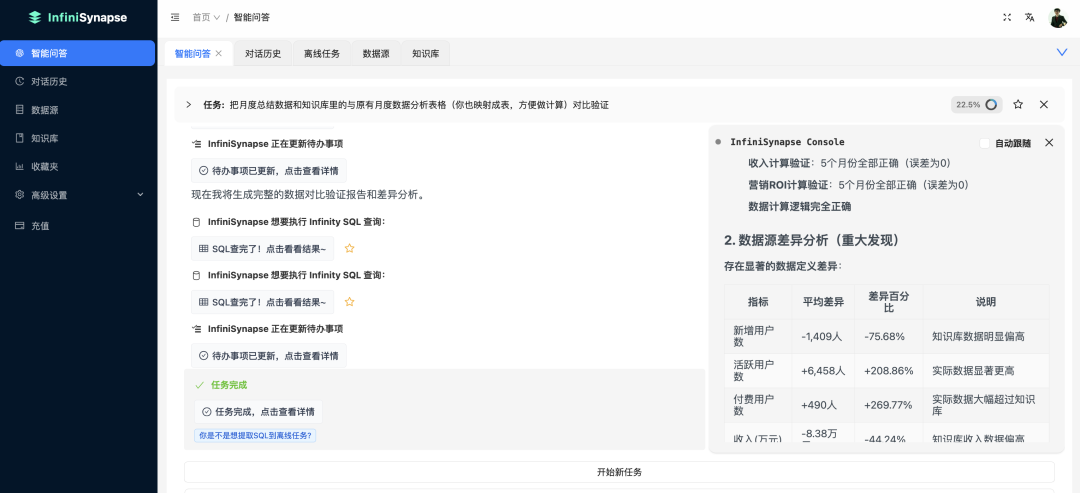1080x493 pixels.
Task: Select the +269.77% table cell
Action: [889, 406]
